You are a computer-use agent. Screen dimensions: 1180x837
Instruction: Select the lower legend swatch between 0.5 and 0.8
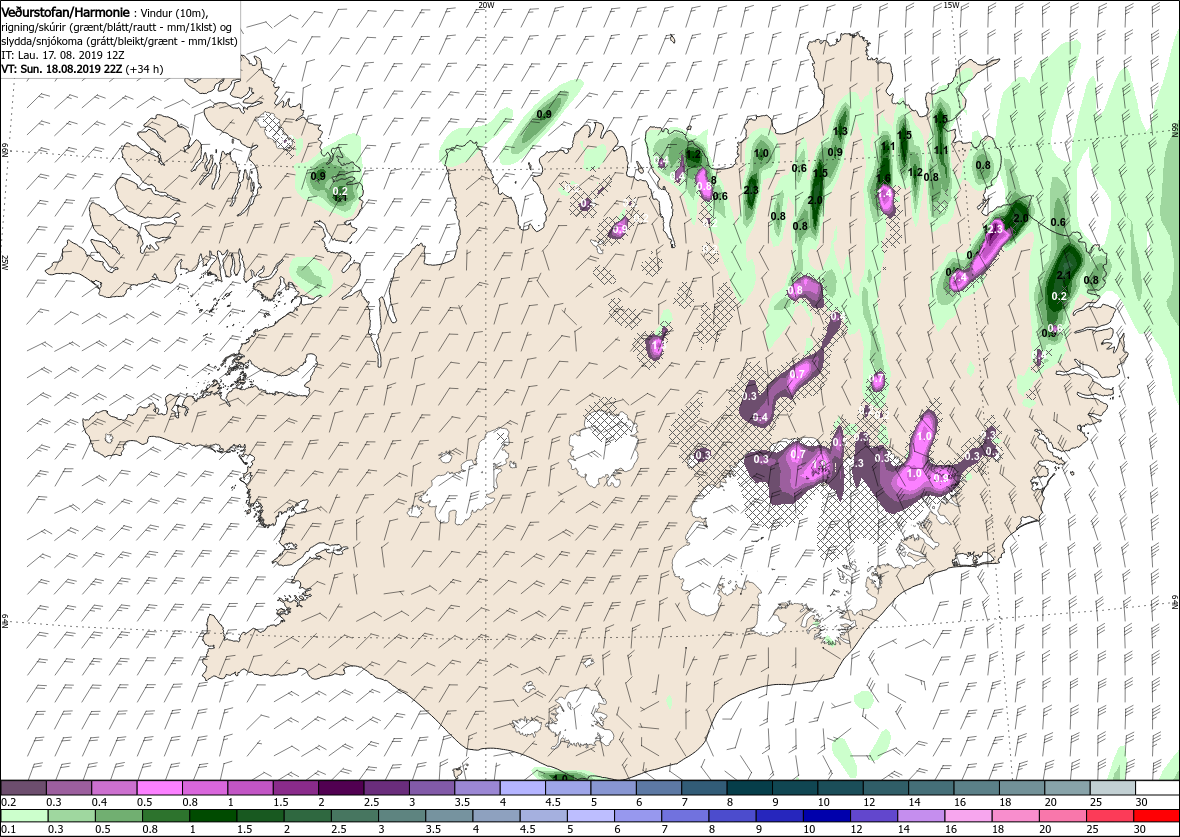(x=119, y=817)
